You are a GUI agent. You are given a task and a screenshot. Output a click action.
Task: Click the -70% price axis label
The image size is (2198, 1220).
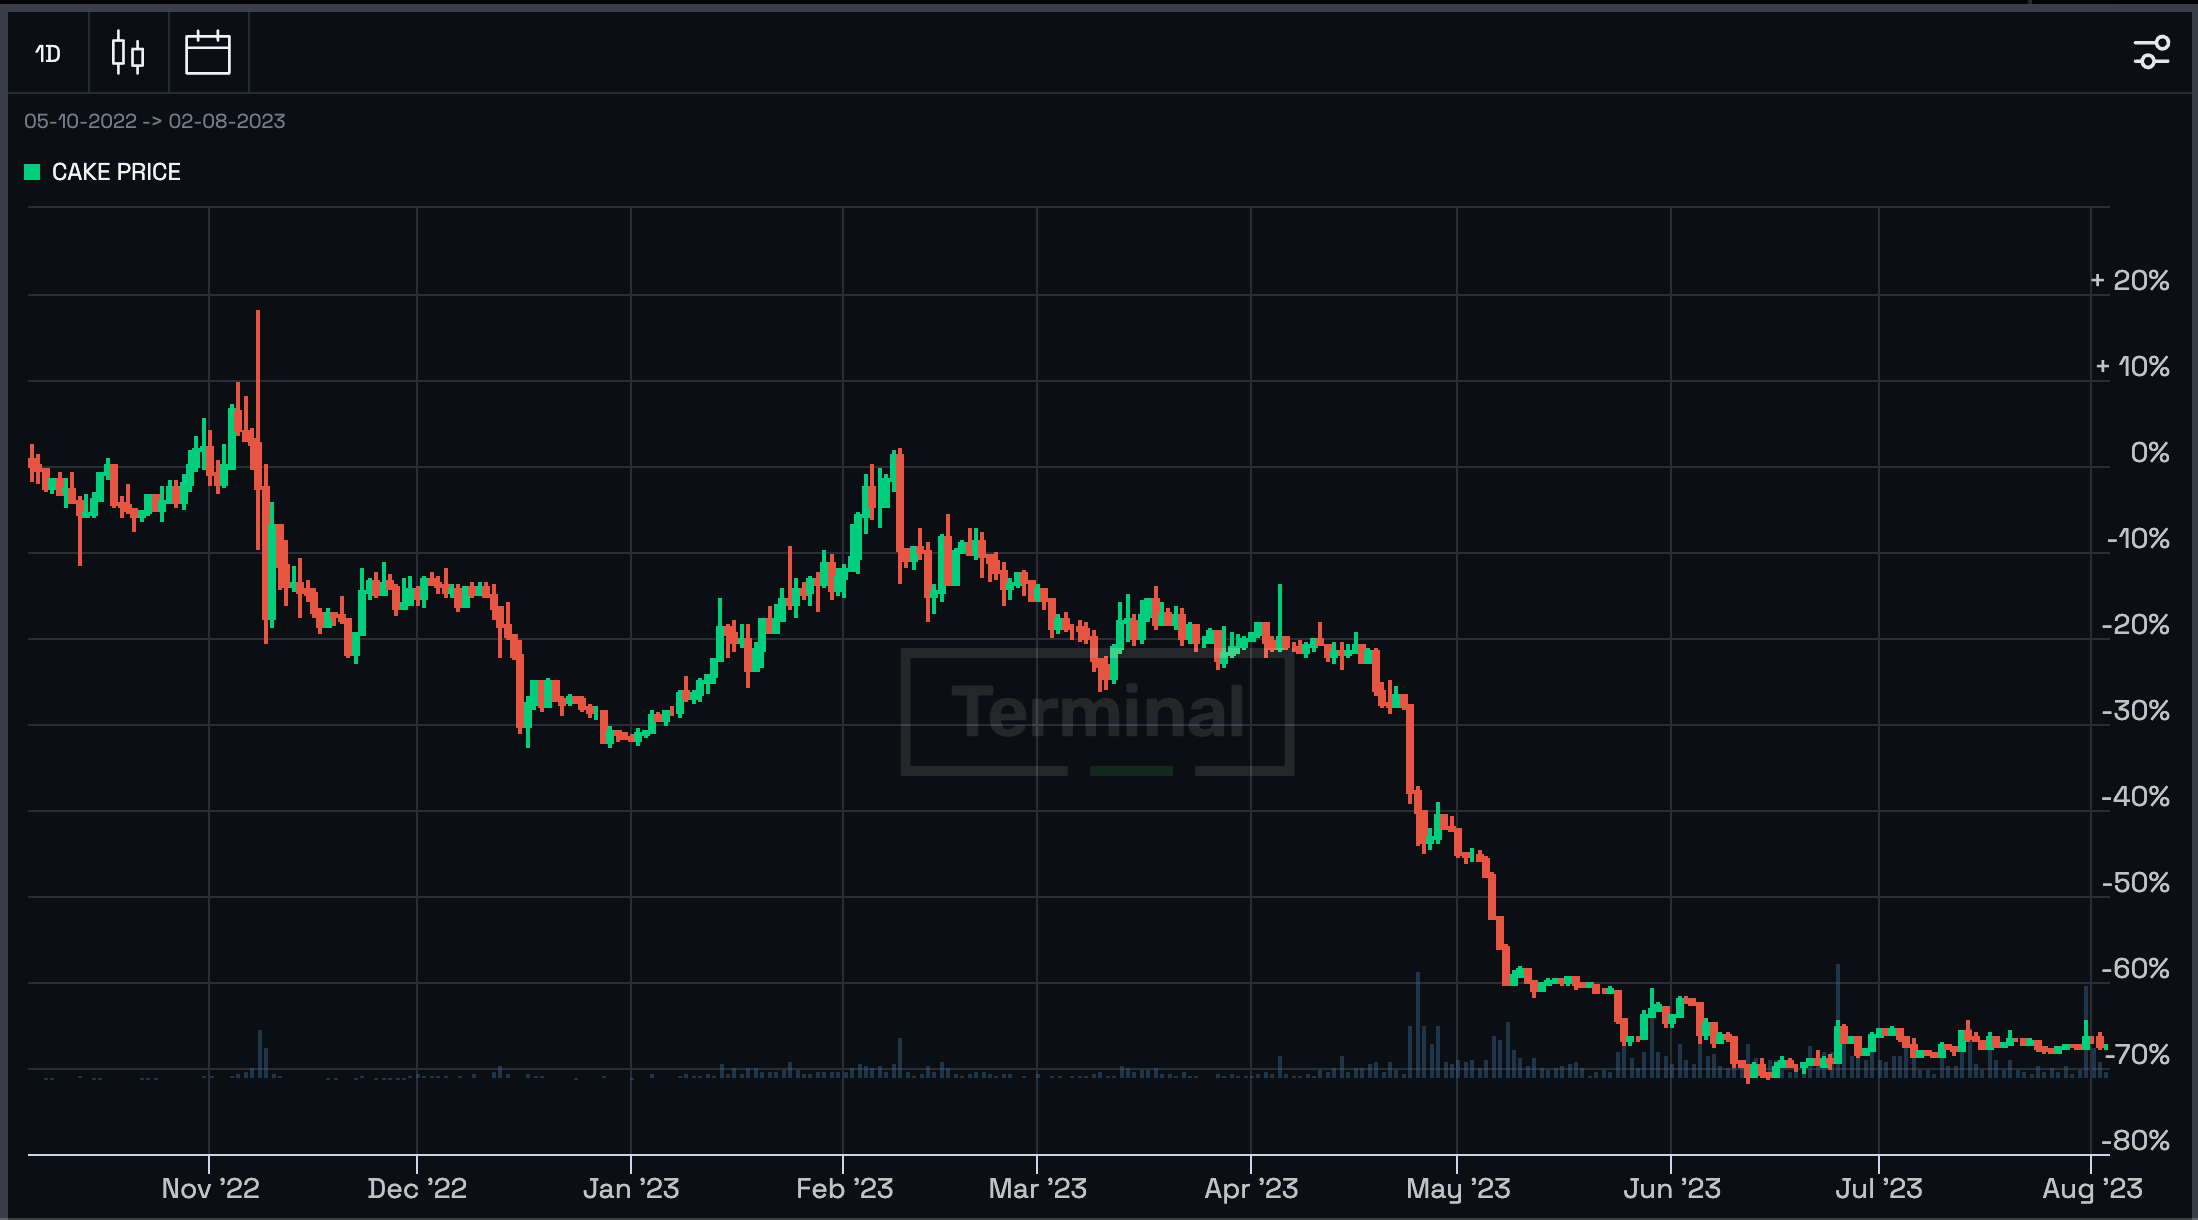pyautogui.click(x=2136, y=1055)
